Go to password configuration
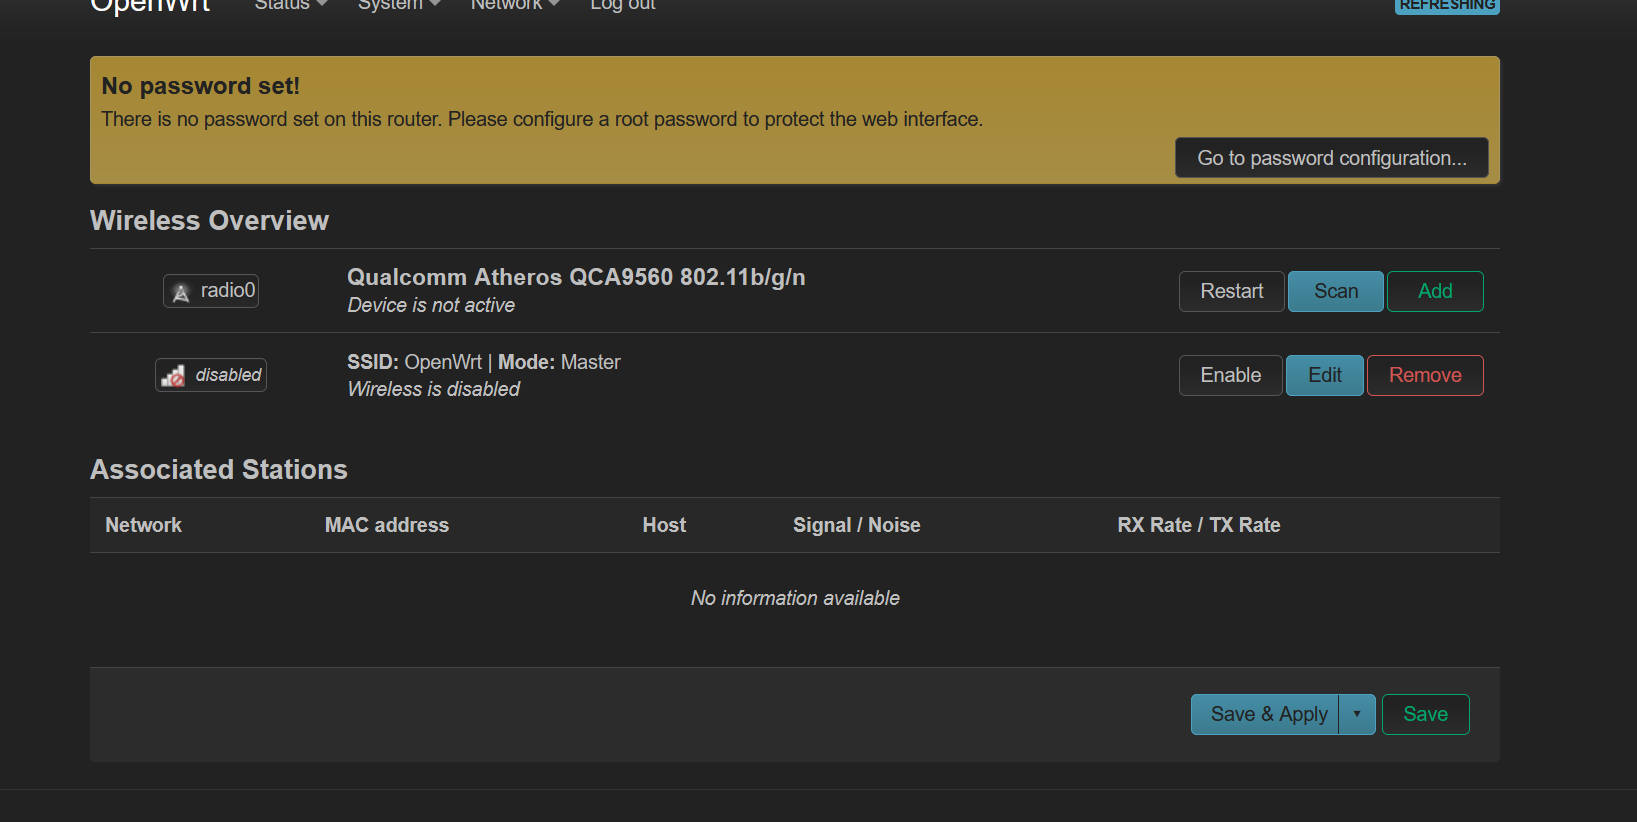Viewport: 1637px width, 822px height. [x=1331, y=158]
